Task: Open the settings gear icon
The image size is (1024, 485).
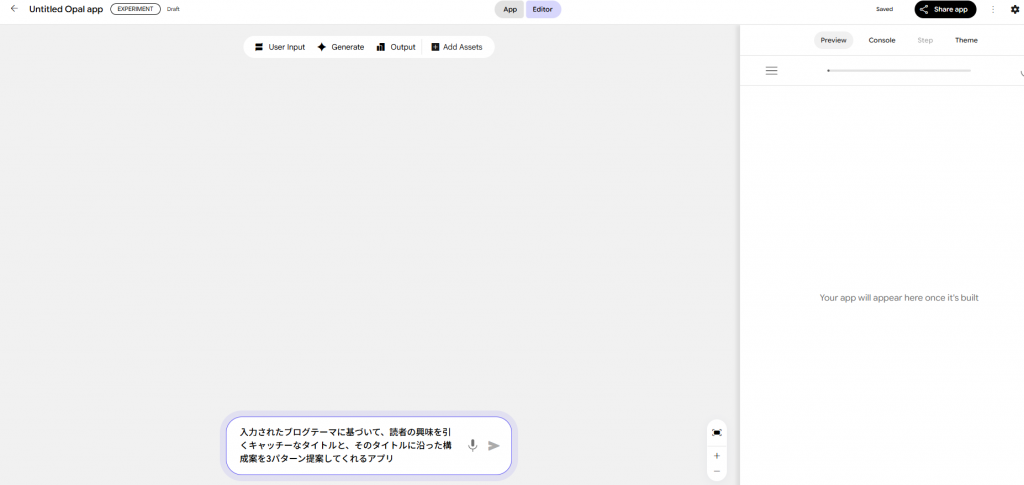Action: tap(1015, 9)
